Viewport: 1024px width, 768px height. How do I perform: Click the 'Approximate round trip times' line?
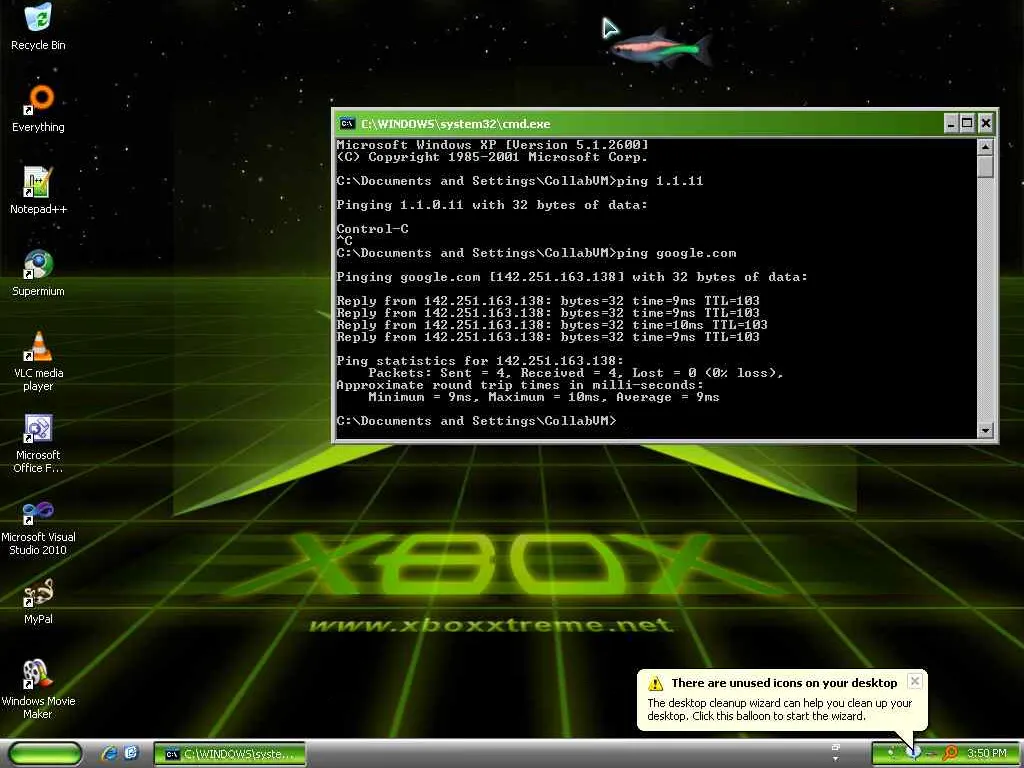(520, 385)
